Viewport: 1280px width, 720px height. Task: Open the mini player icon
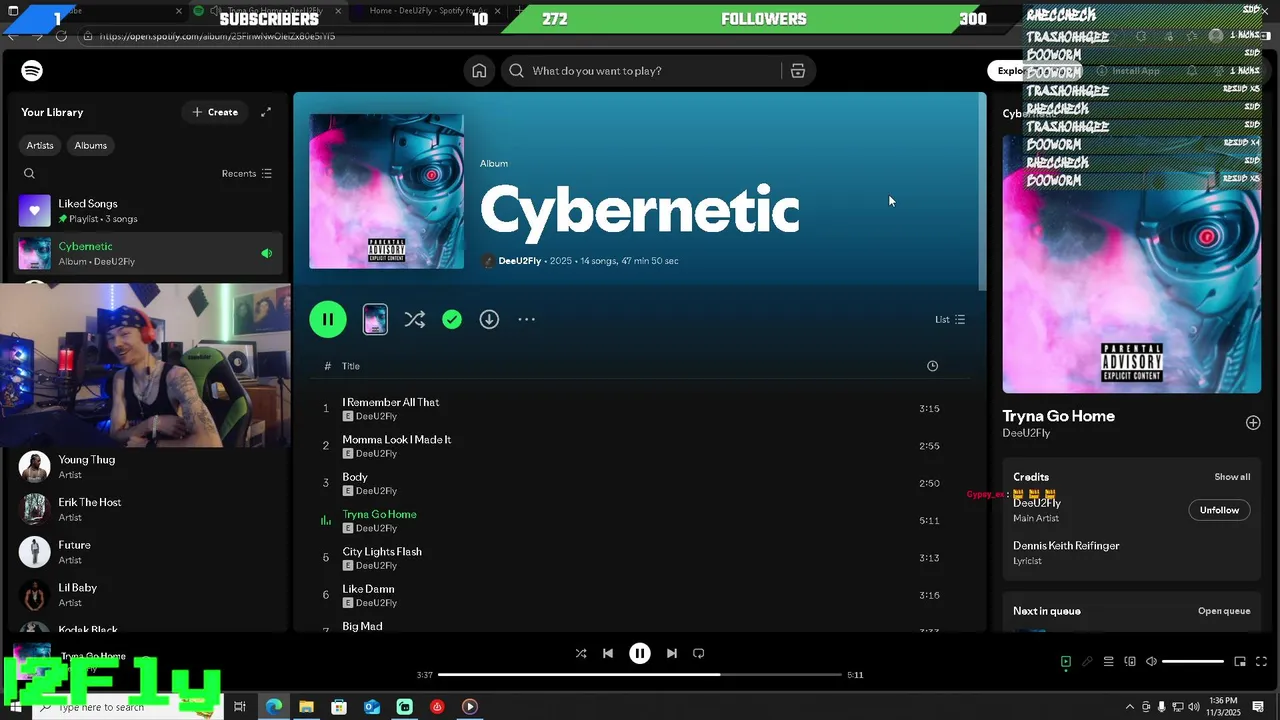click(x=1240, y=661)
